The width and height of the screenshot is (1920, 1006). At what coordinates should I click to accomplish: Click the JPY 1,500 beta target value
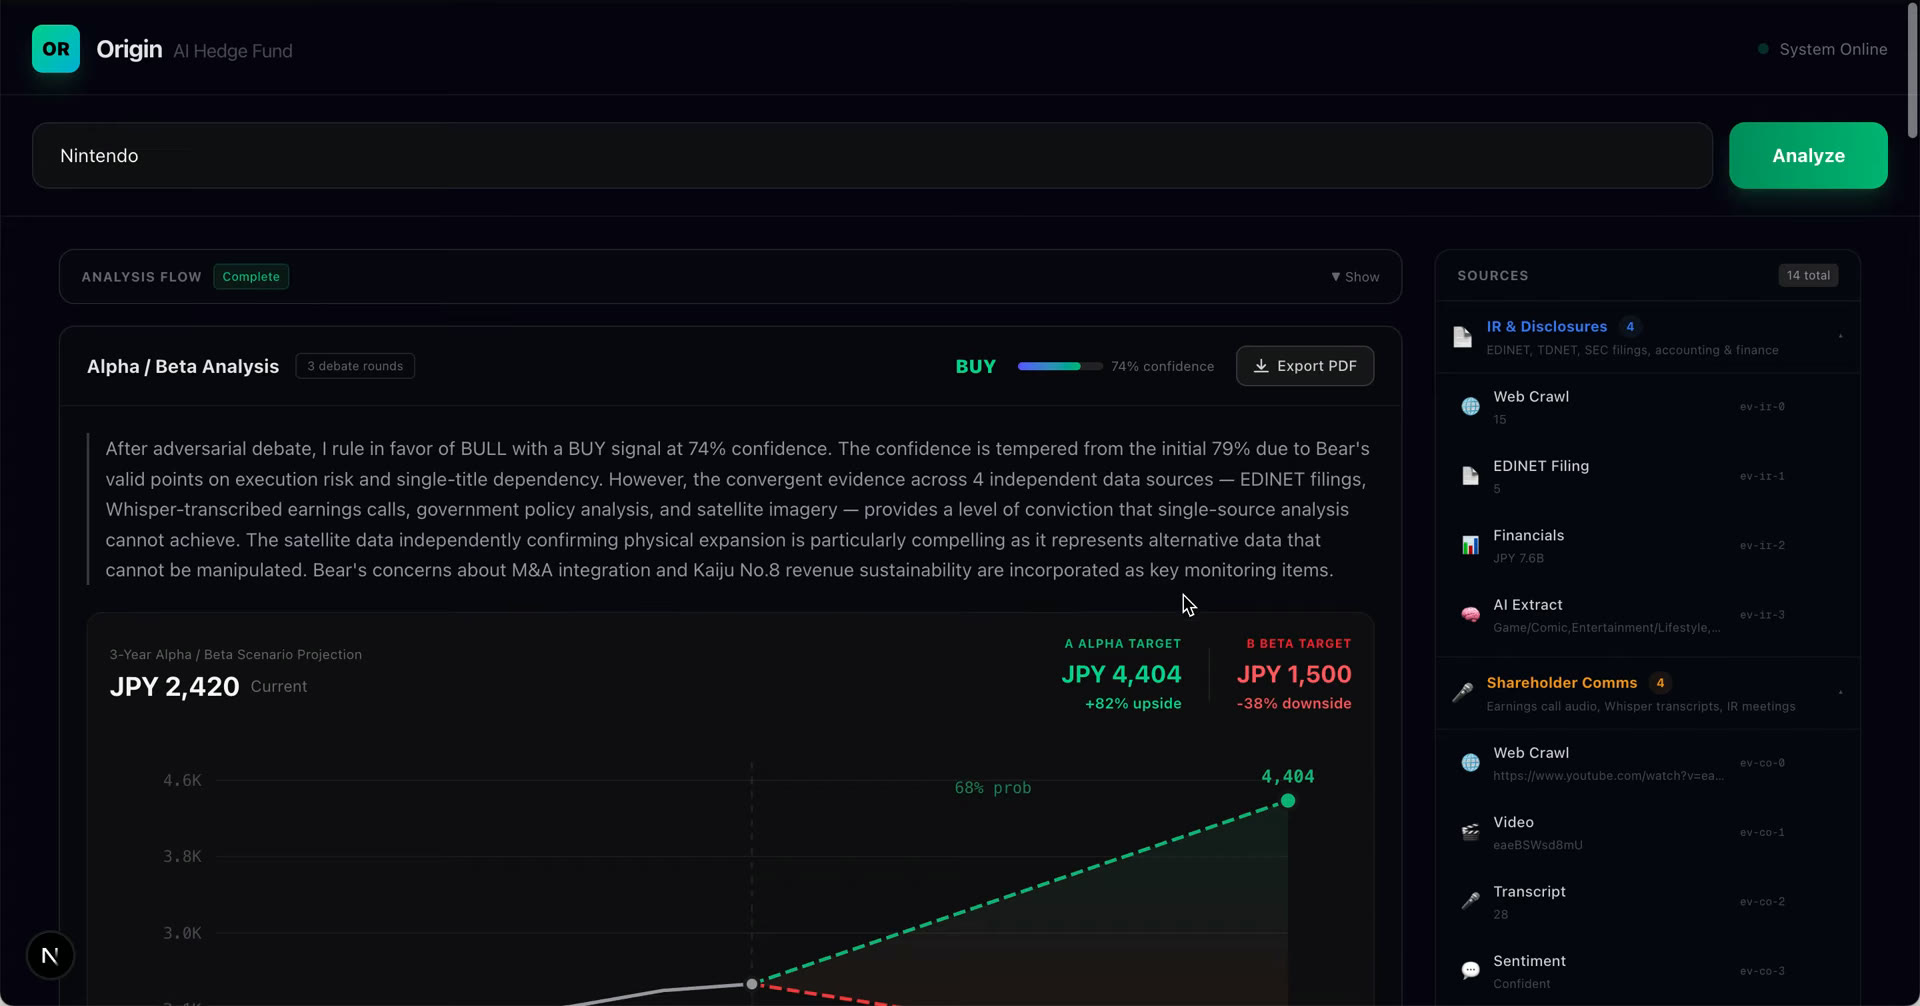[1294, 674]
